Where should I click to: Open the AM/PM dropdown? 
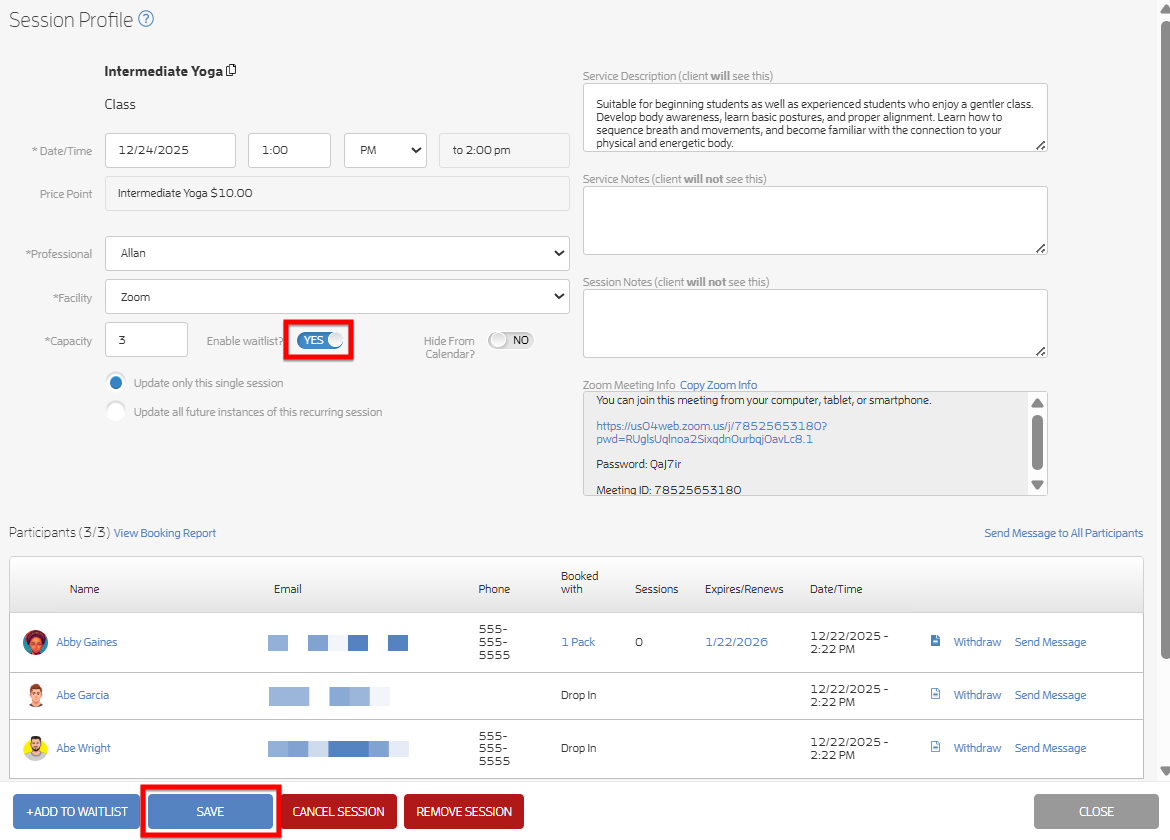[385, 150]
